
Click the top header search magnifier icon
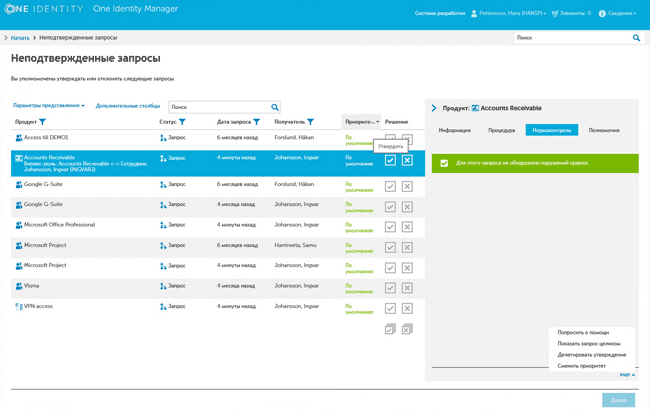[x=636, y=38]
